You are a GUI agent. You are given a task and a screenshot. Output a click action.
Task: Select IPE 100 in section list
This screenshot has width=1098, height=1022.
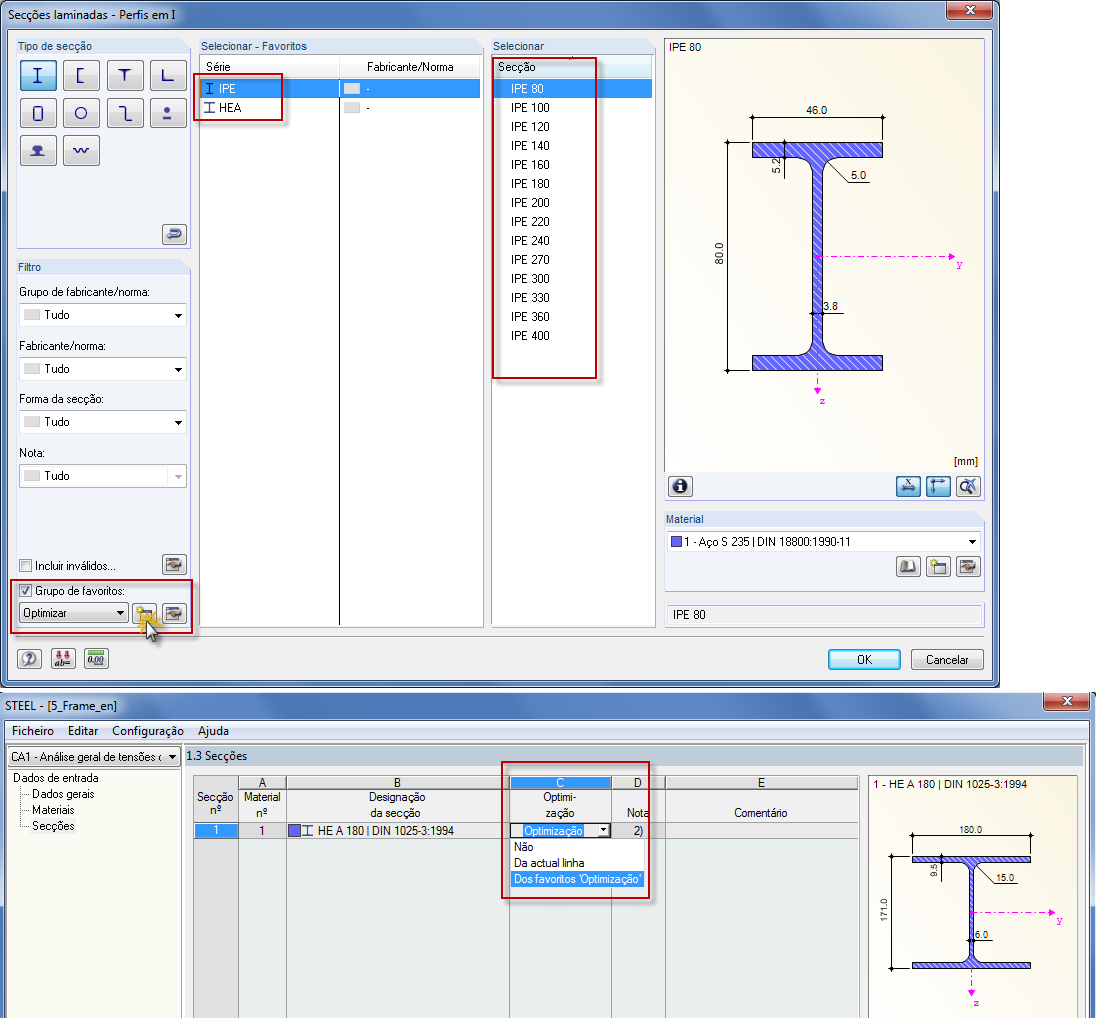[530, 108]
